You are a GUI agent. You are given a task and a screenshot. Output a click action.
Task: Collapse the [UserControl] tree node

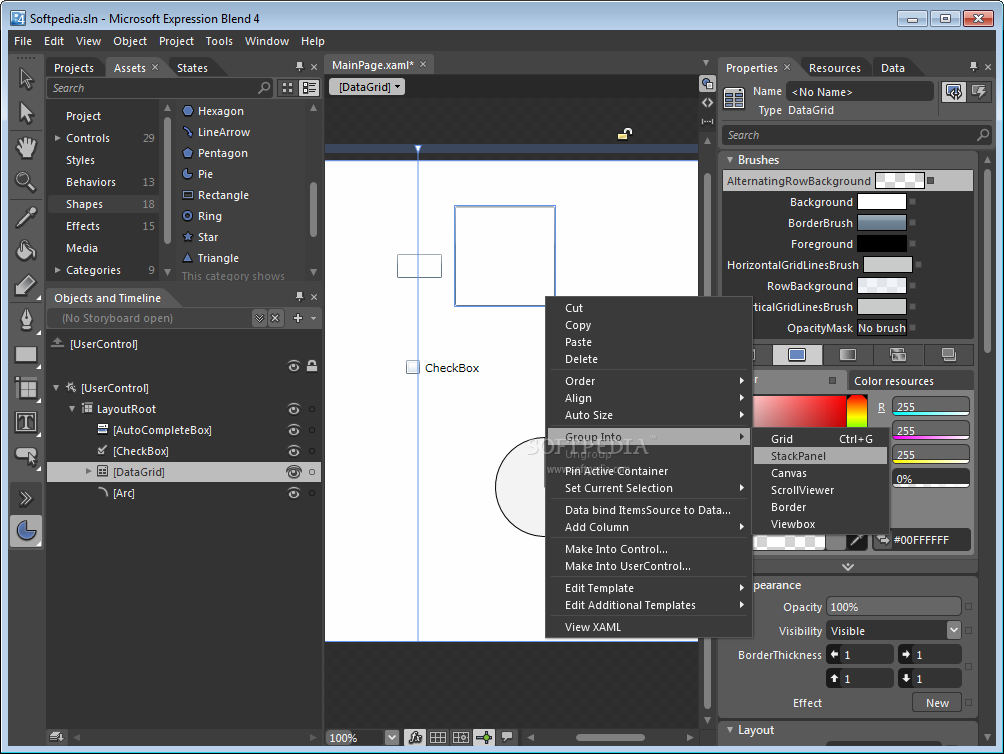click(x=56, y=388)
